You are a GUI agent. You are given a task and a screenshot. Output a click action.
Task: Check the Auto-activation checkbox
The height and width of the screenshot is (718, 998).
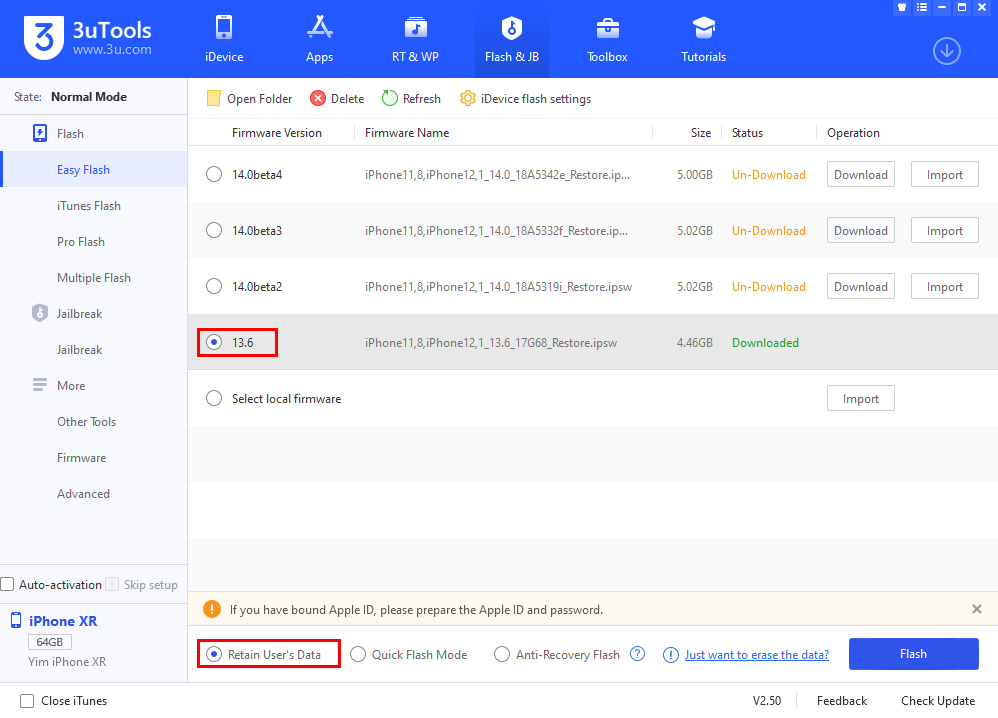(x=8, y=585)
